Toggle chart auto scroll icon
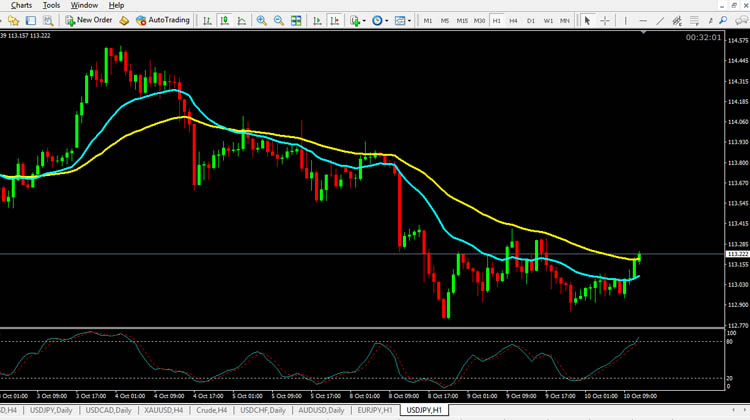 pos(317,21)
